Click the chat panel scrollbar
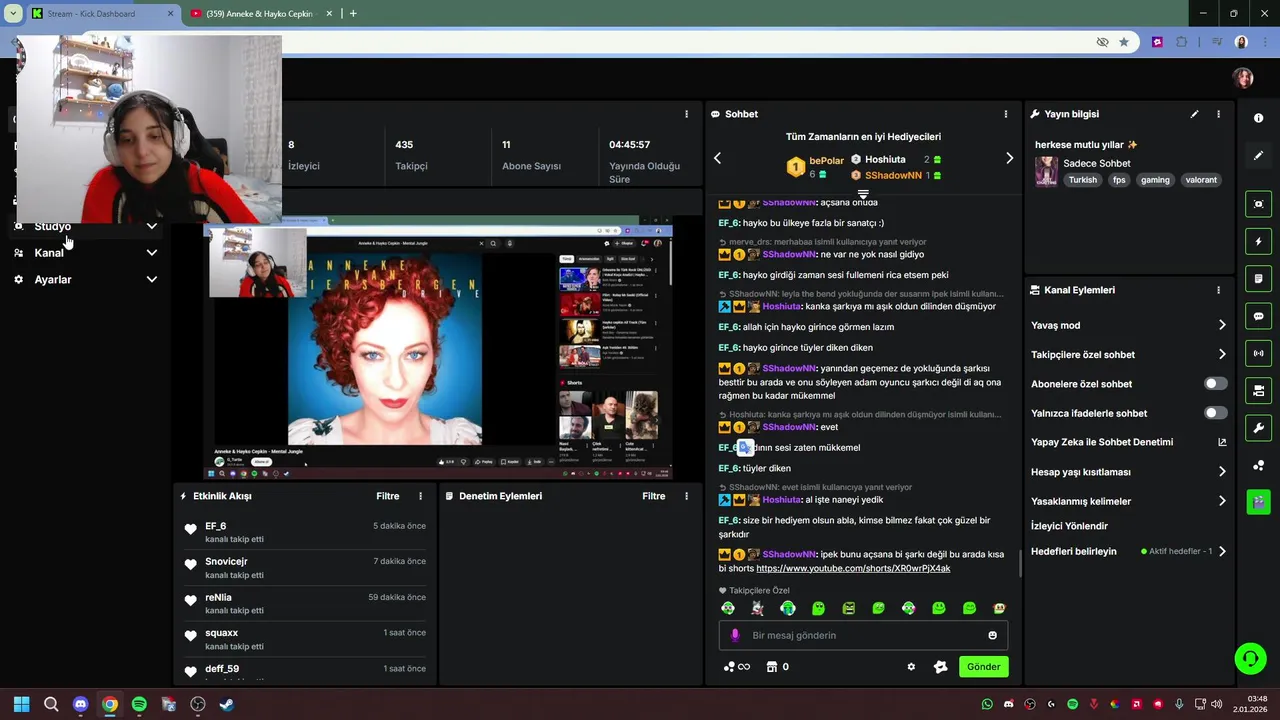The height and width of the screenshot is (720, 1280). (1019, 563)
